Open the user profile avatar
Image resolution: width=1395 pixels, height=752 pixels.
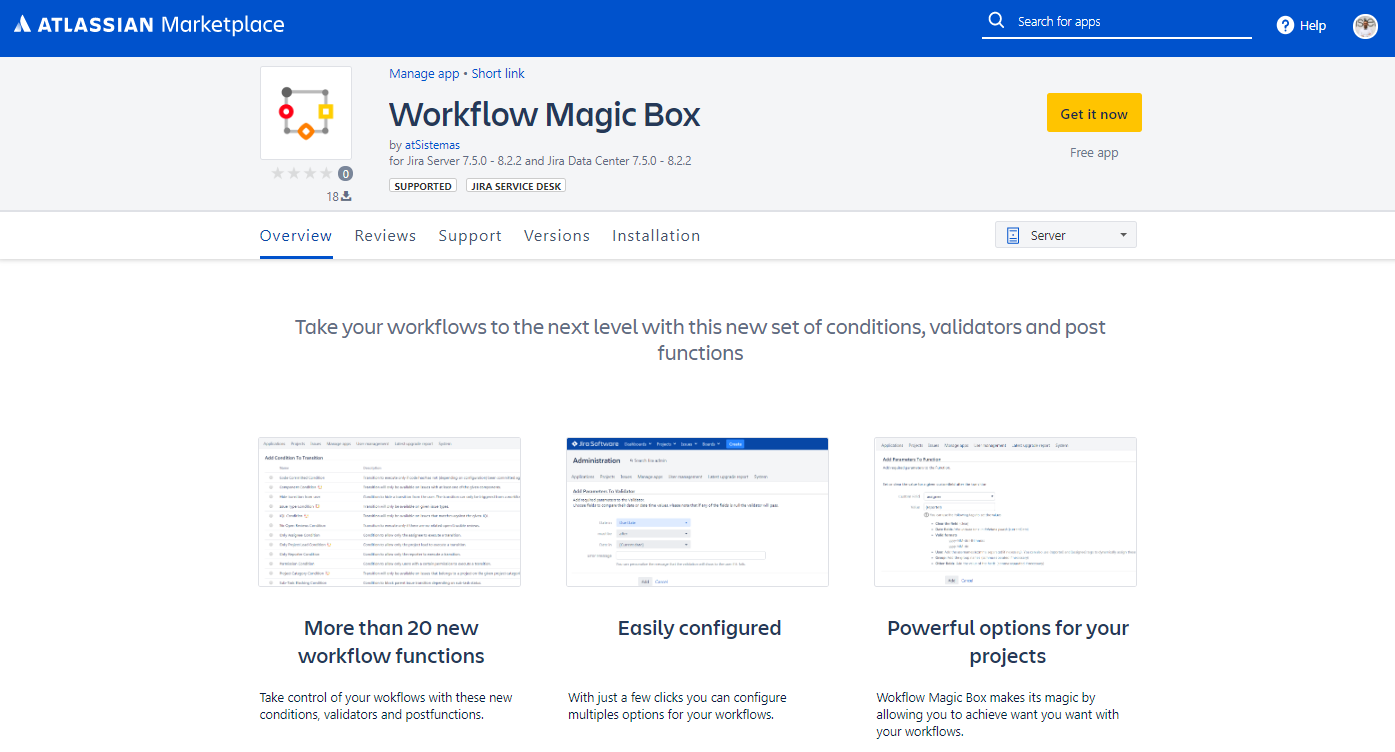tap(1365, 26)
